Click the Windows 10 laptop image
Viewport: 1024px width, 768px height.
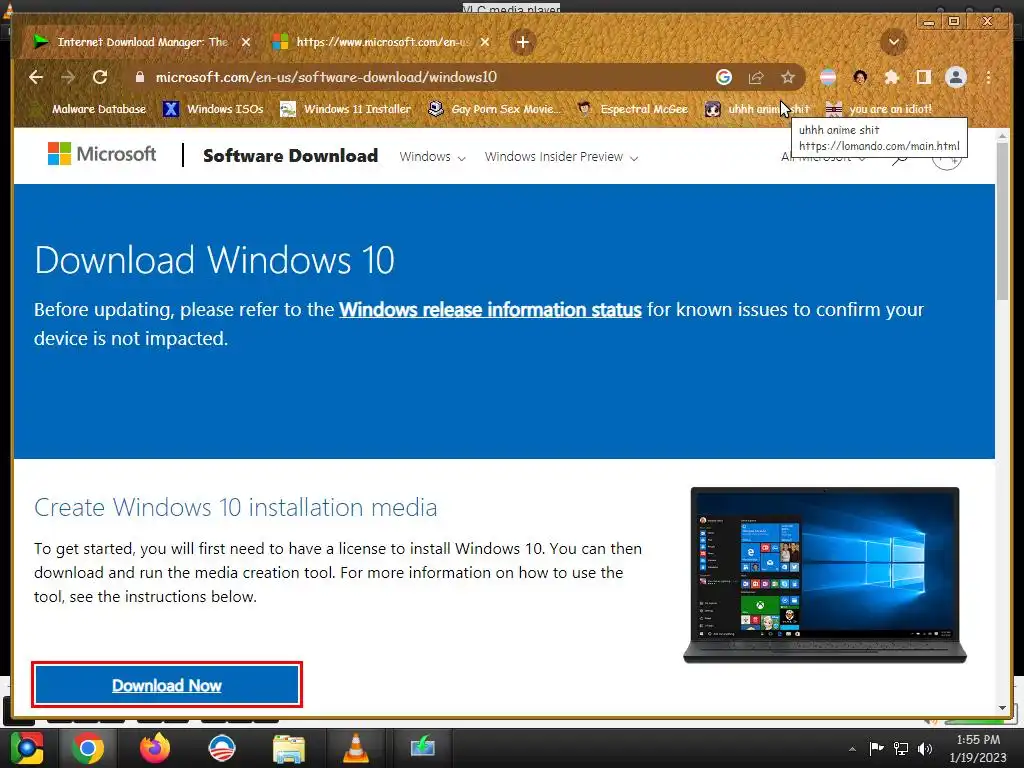[x=825, y=575]
